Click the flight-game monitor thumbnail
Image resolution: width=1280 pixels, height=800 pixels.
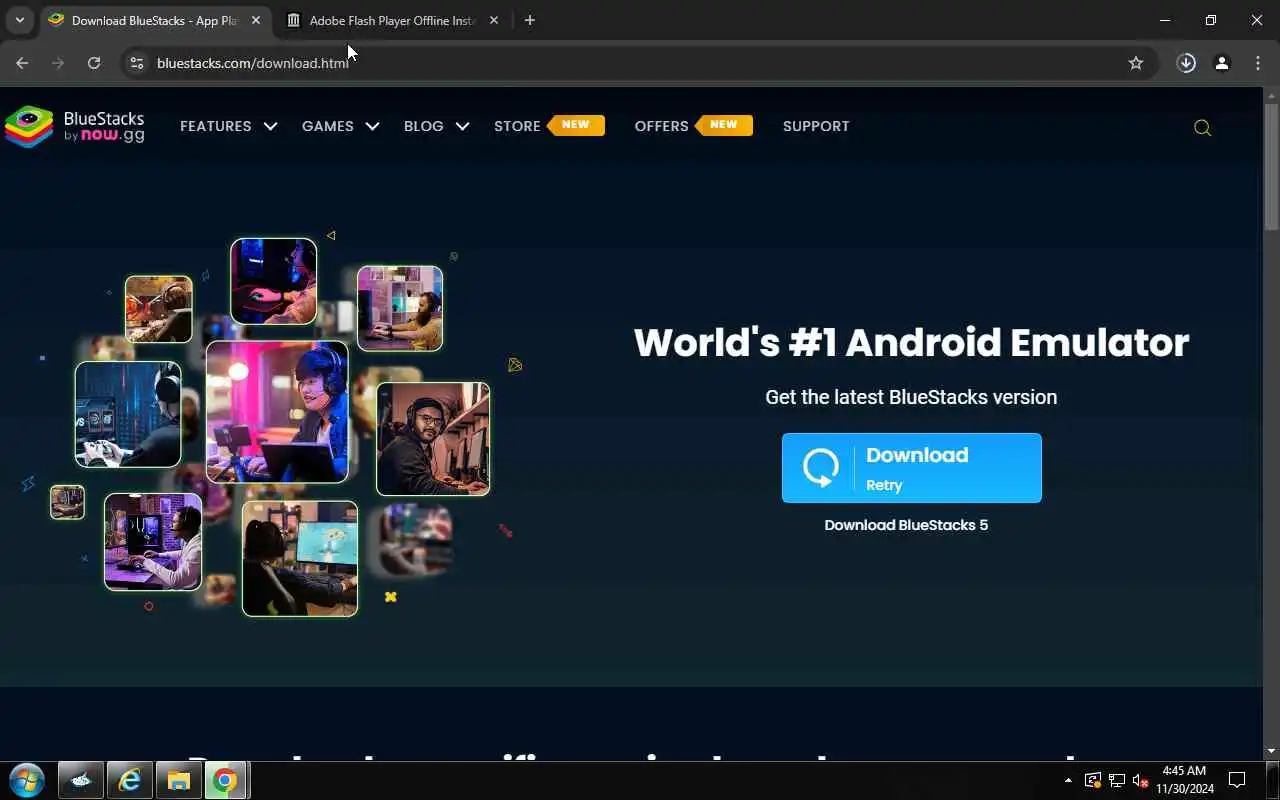pos(300,558)
